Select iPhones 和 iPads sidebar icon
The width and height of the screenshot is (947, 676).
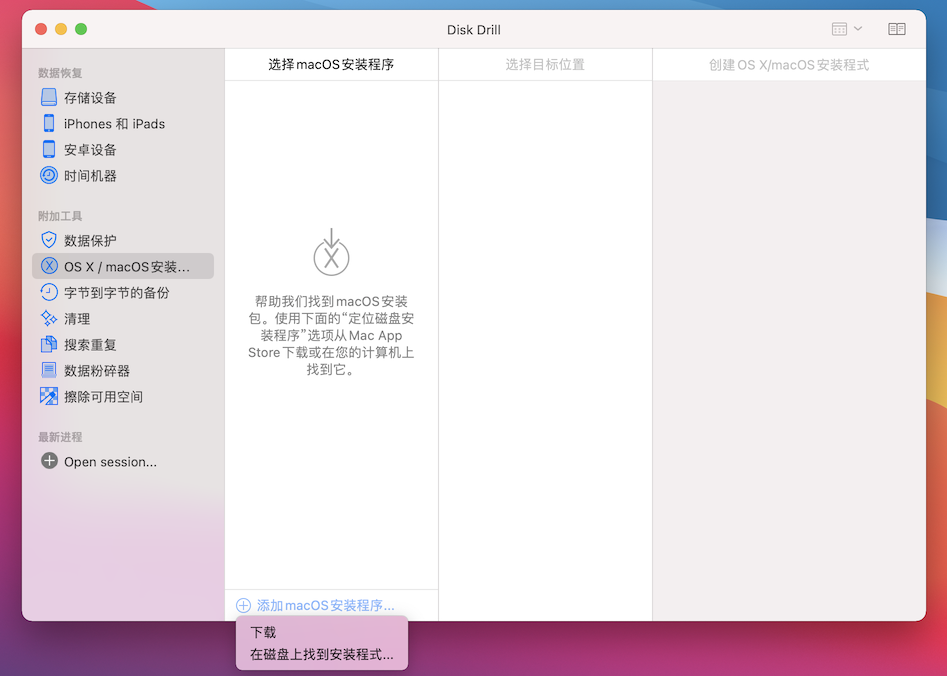coord(49,123)
